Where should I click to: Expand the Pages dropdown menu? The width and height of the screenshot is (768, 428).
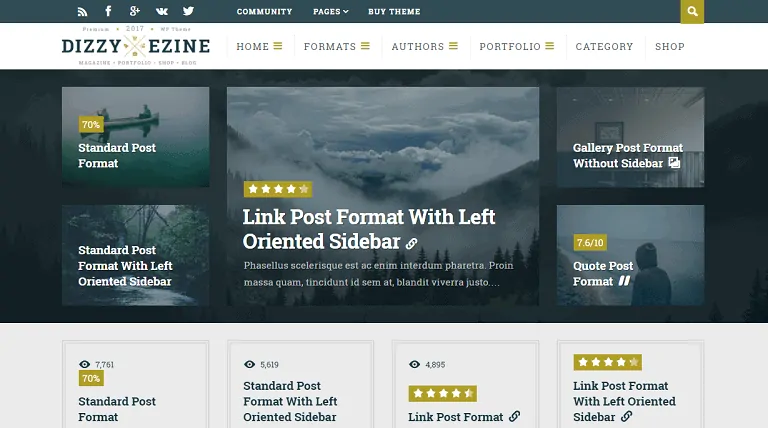coord(331,11)
